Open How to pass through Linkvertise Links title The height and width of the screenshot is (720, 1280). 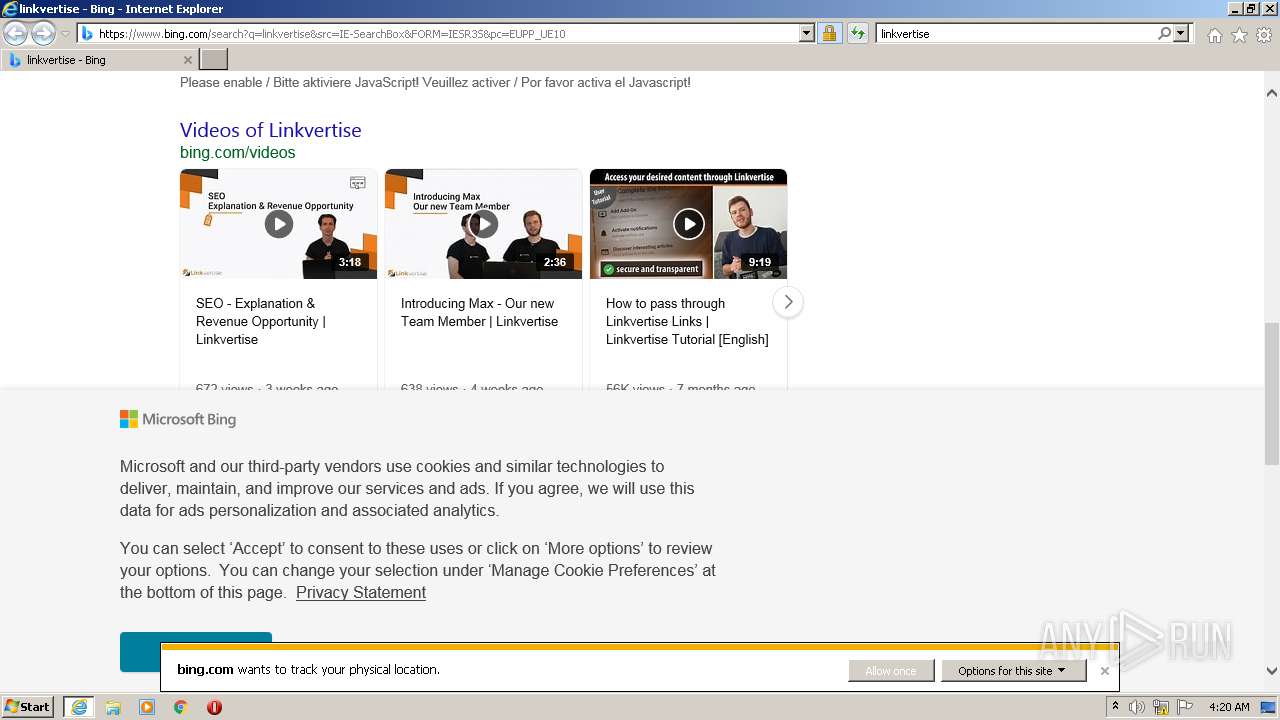(687, 321)
